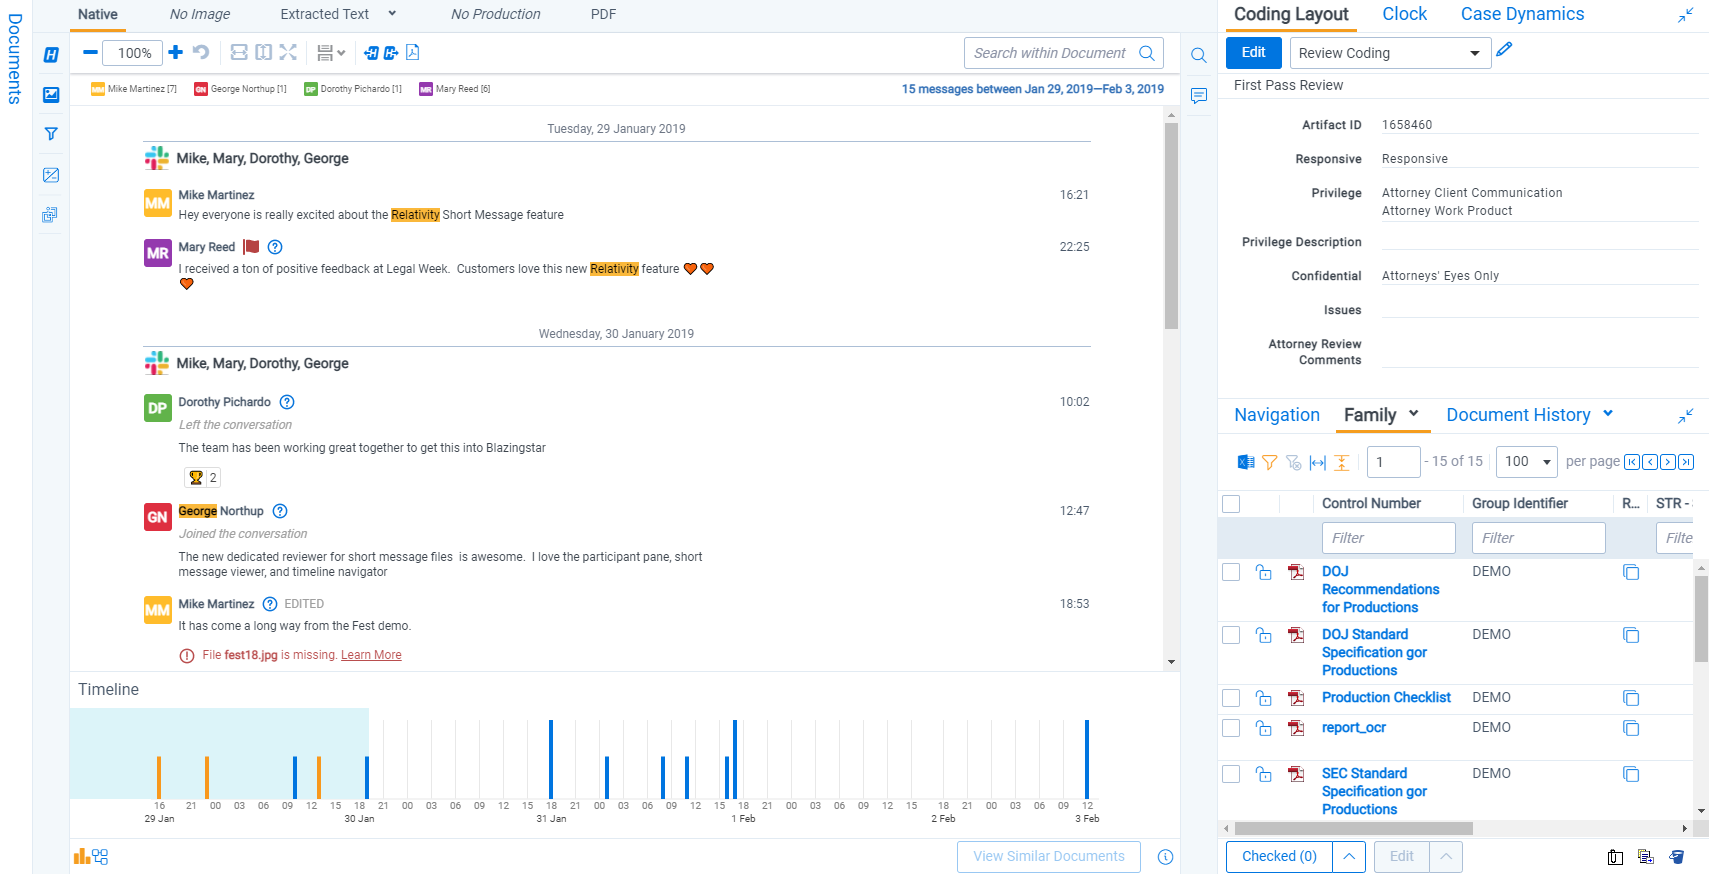
Task: Click the blue Edit coding button
Action: point(1254,53)
